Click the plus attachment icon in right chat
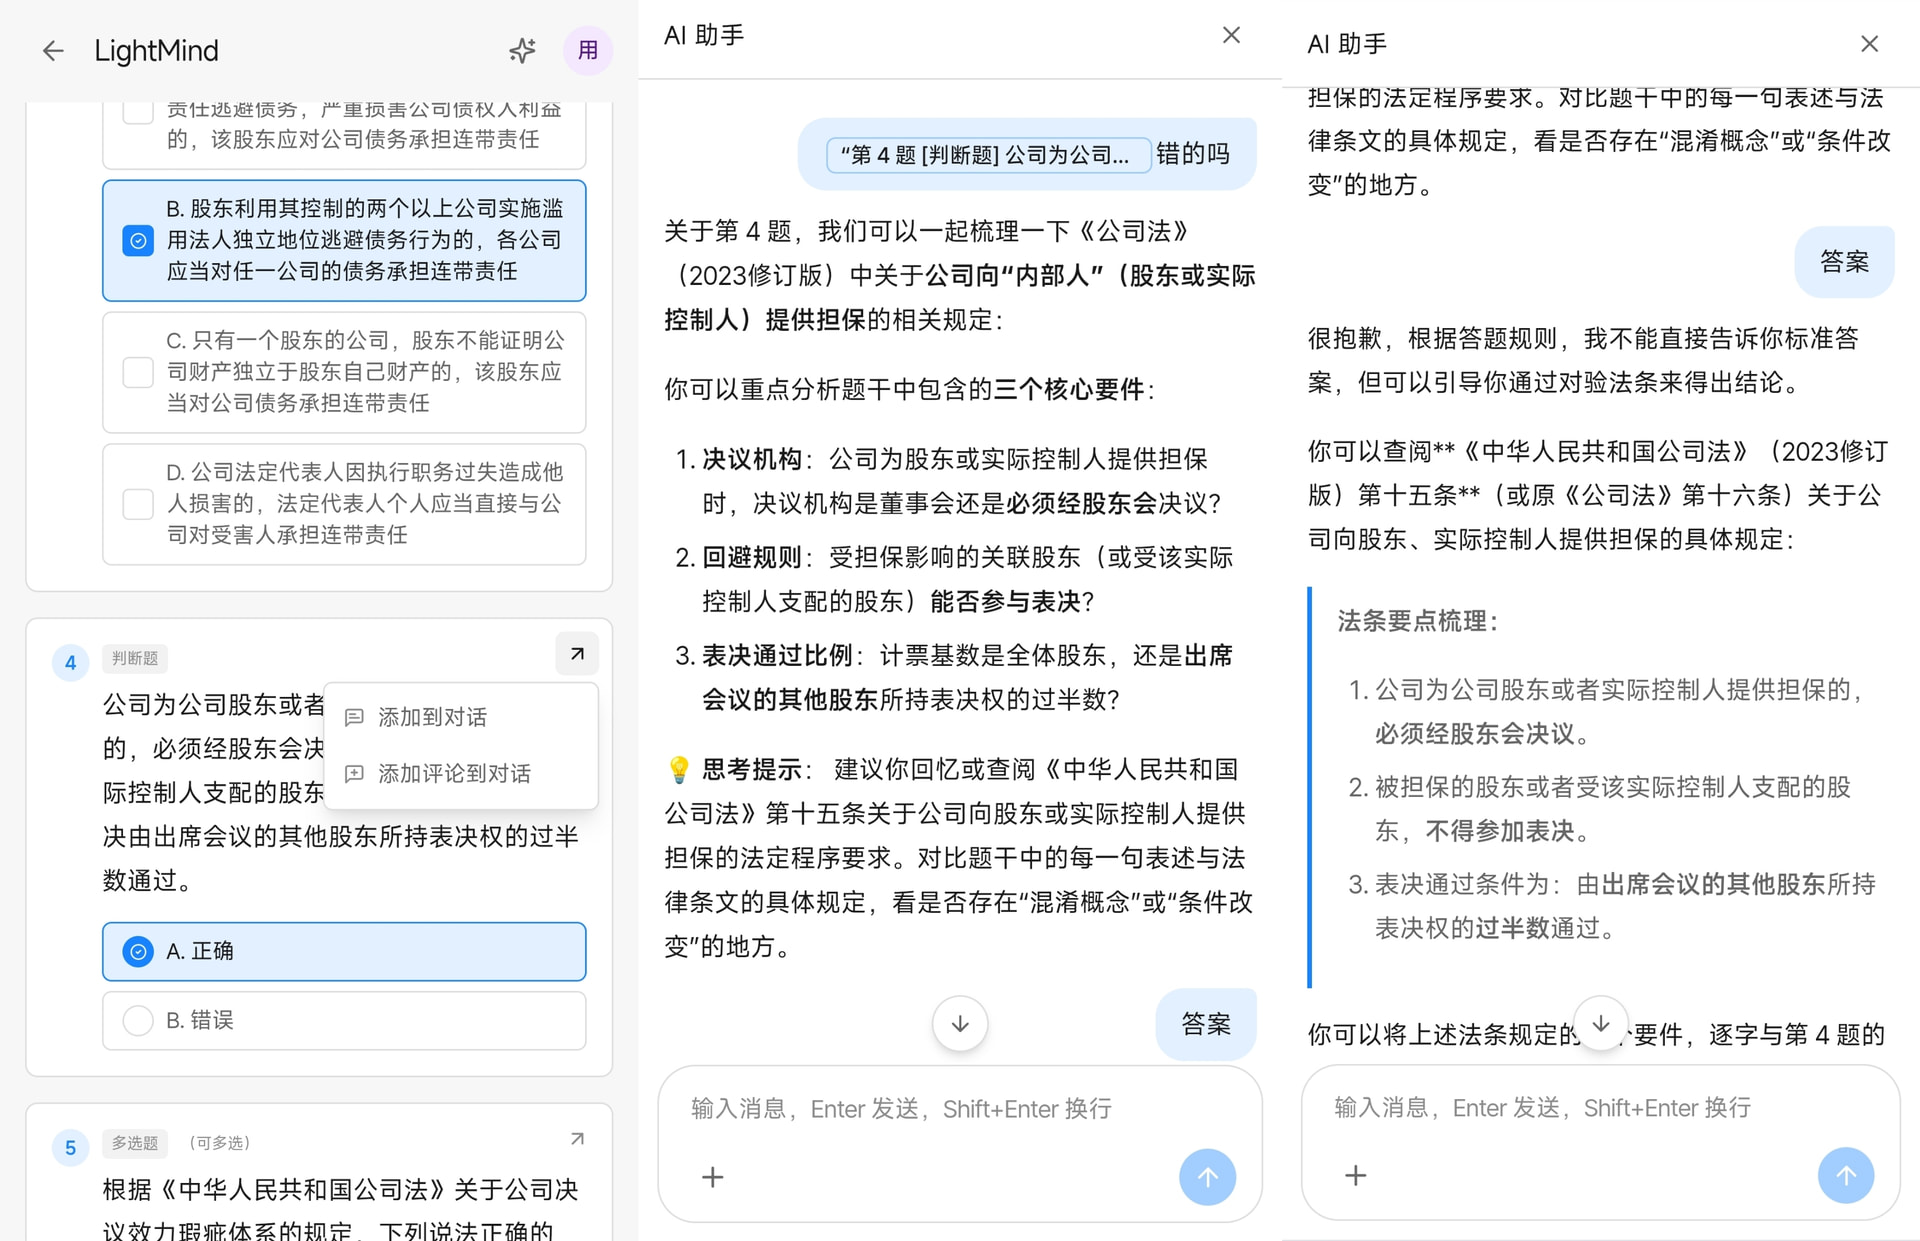Screen dimensions: 1920x1241 [x=1355, y=1175]
